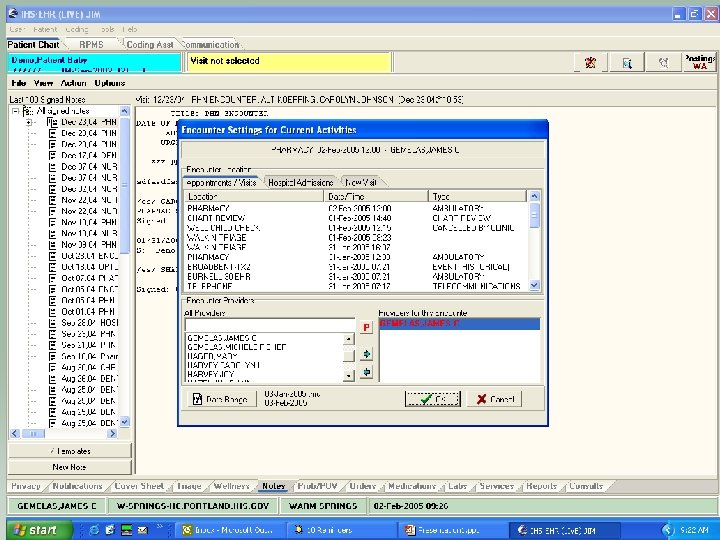The height and width of the screenshot is (540, 720).
Task: Click the All Providers search field
Action: coord(270,325)
